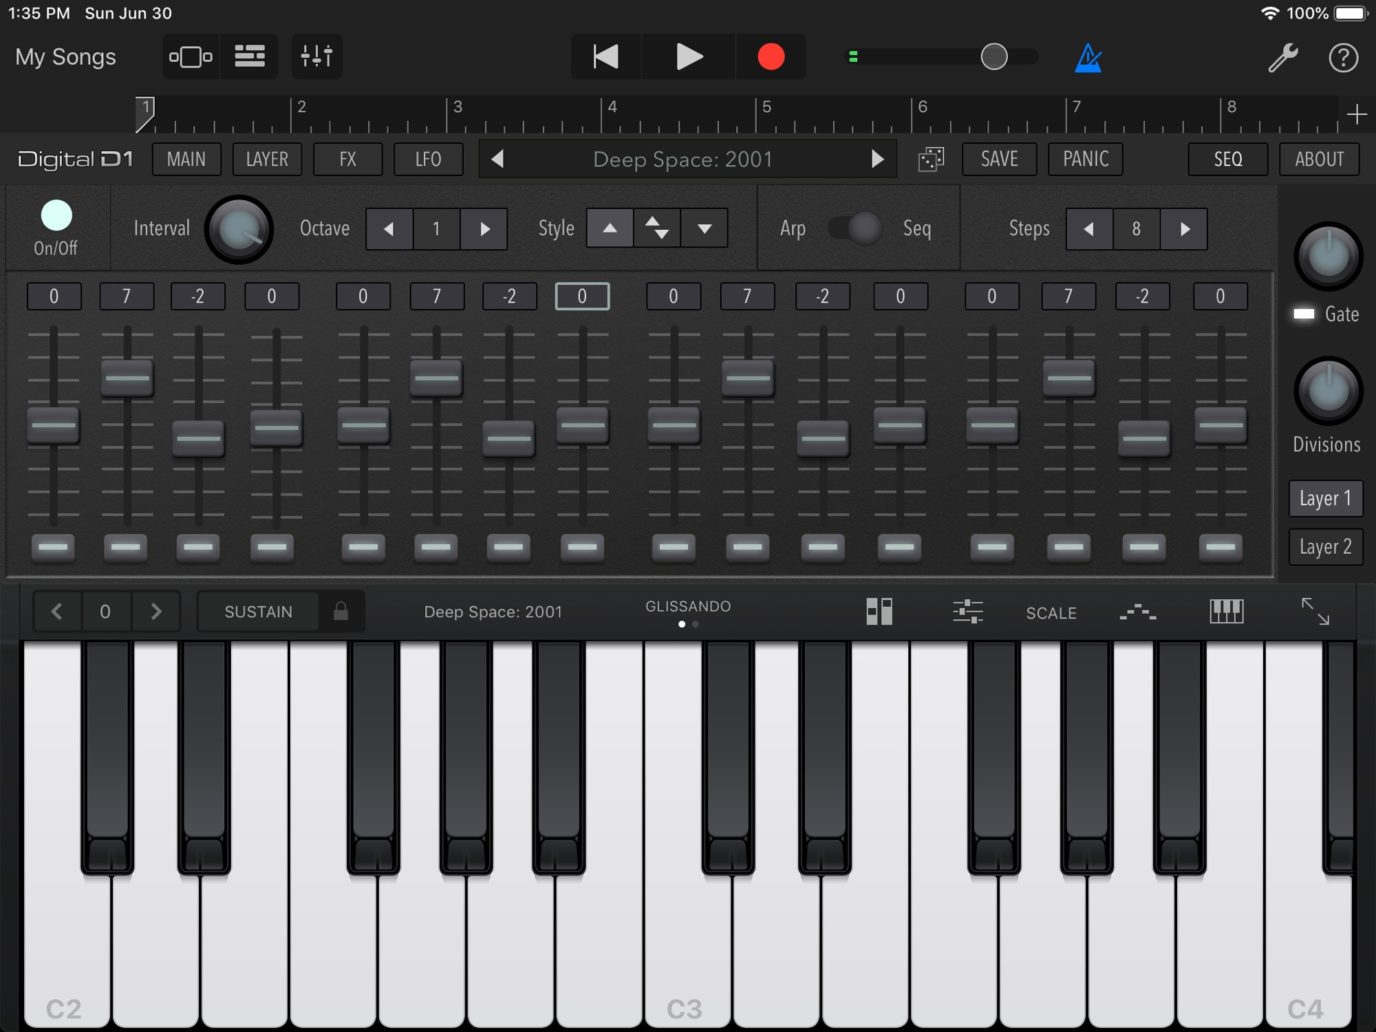Click the SAVE button

(999, 160)
